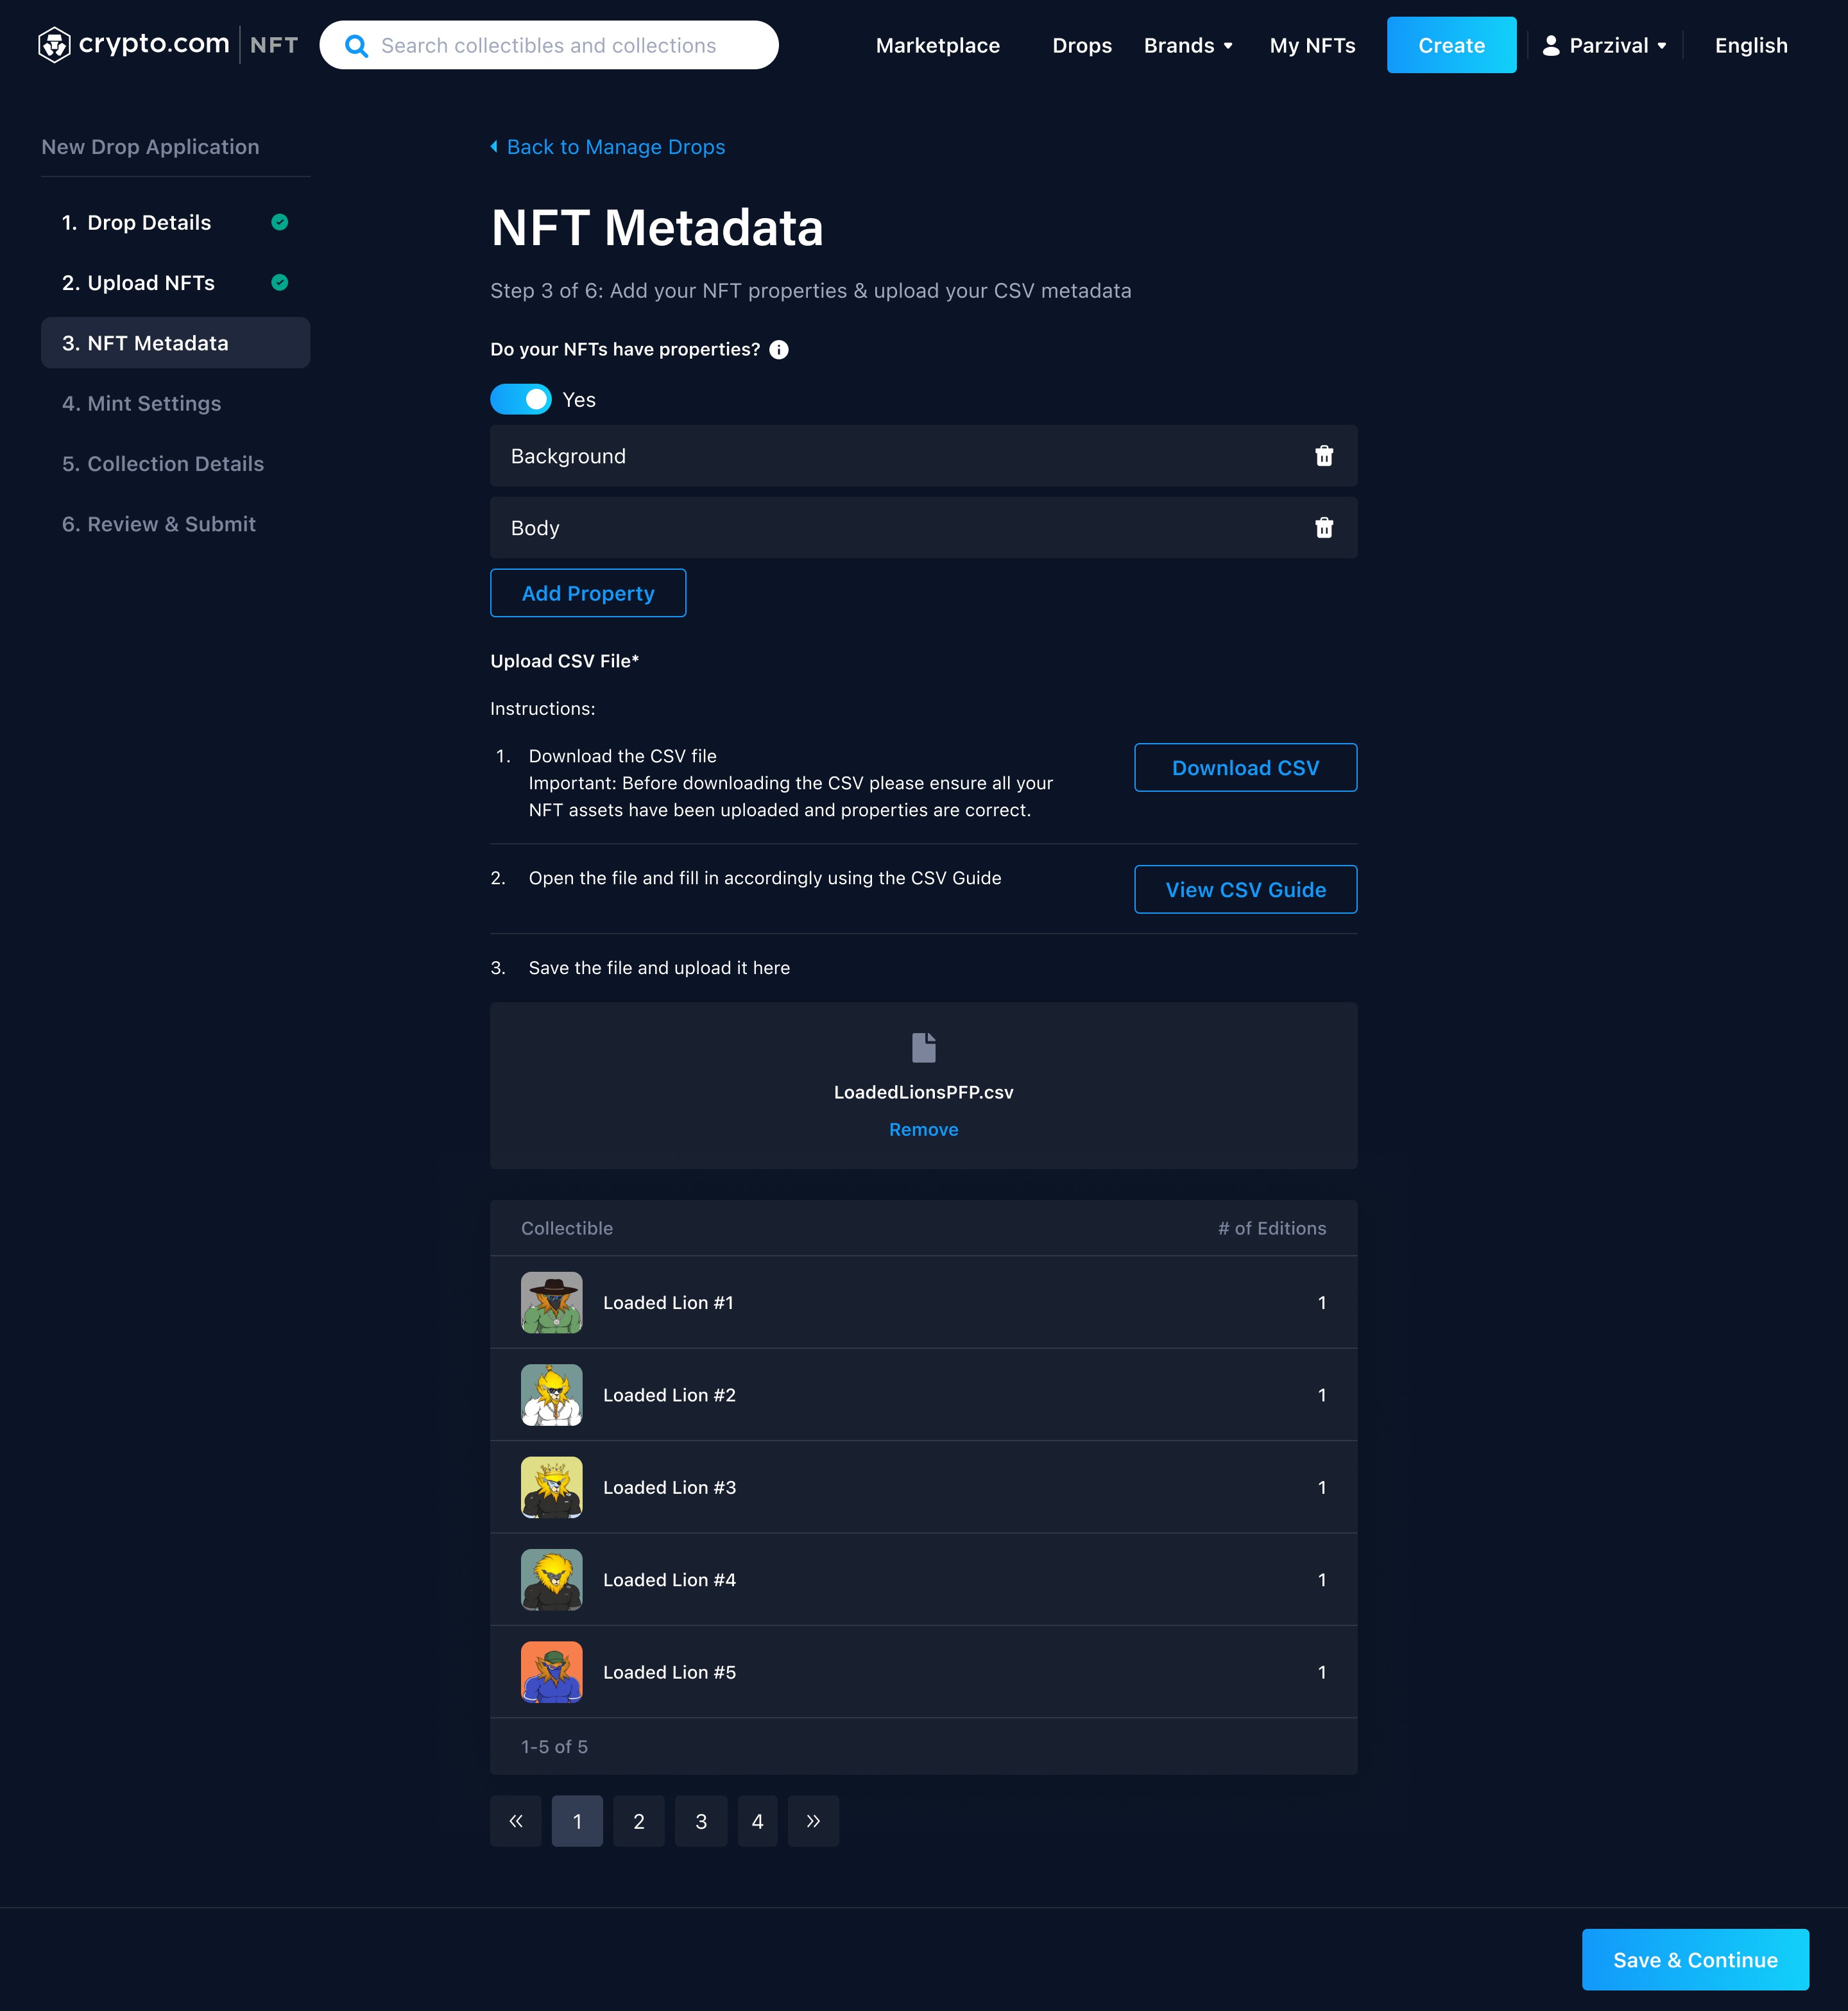Click the crypto.com logo icon
The height and width of the screenshot is (2011, 1848).
point(54,45)
